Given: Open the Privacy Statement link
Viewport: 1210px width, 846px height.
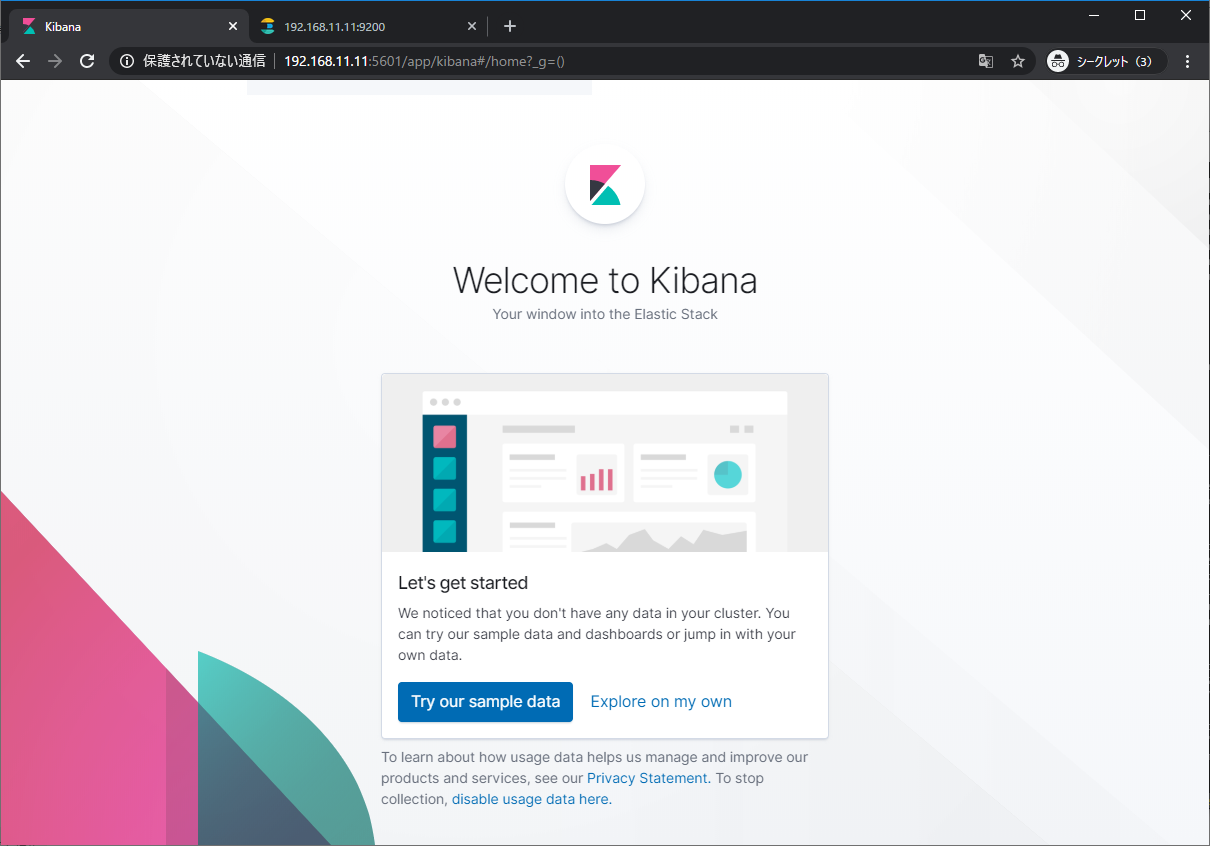Looking at the screenshot, I should (646, 778).
